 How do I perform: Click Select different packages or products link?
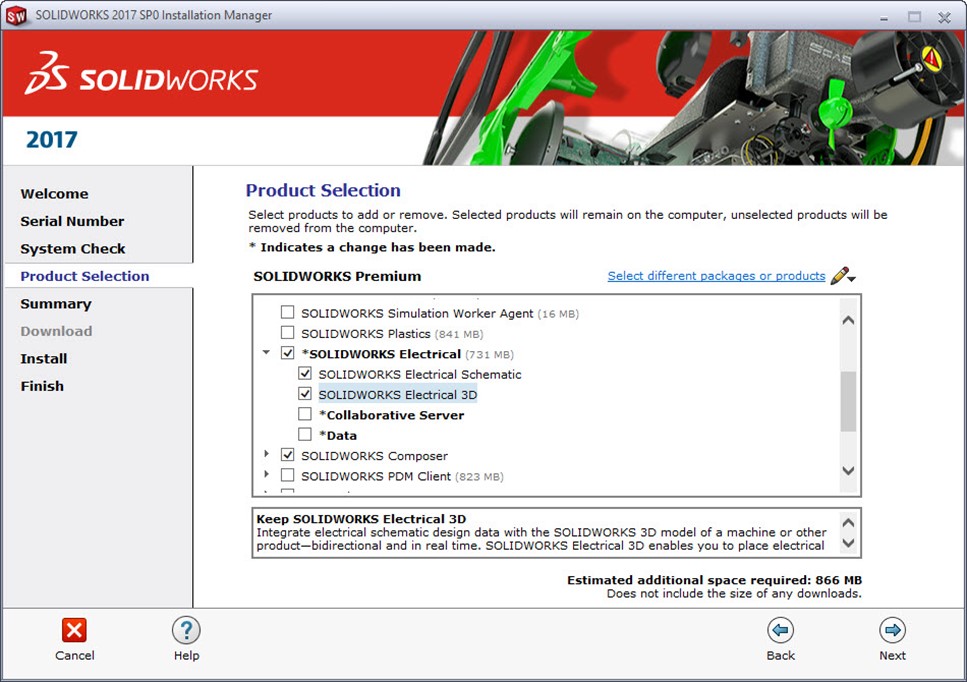pyautogui.click(x=716, y=276)
